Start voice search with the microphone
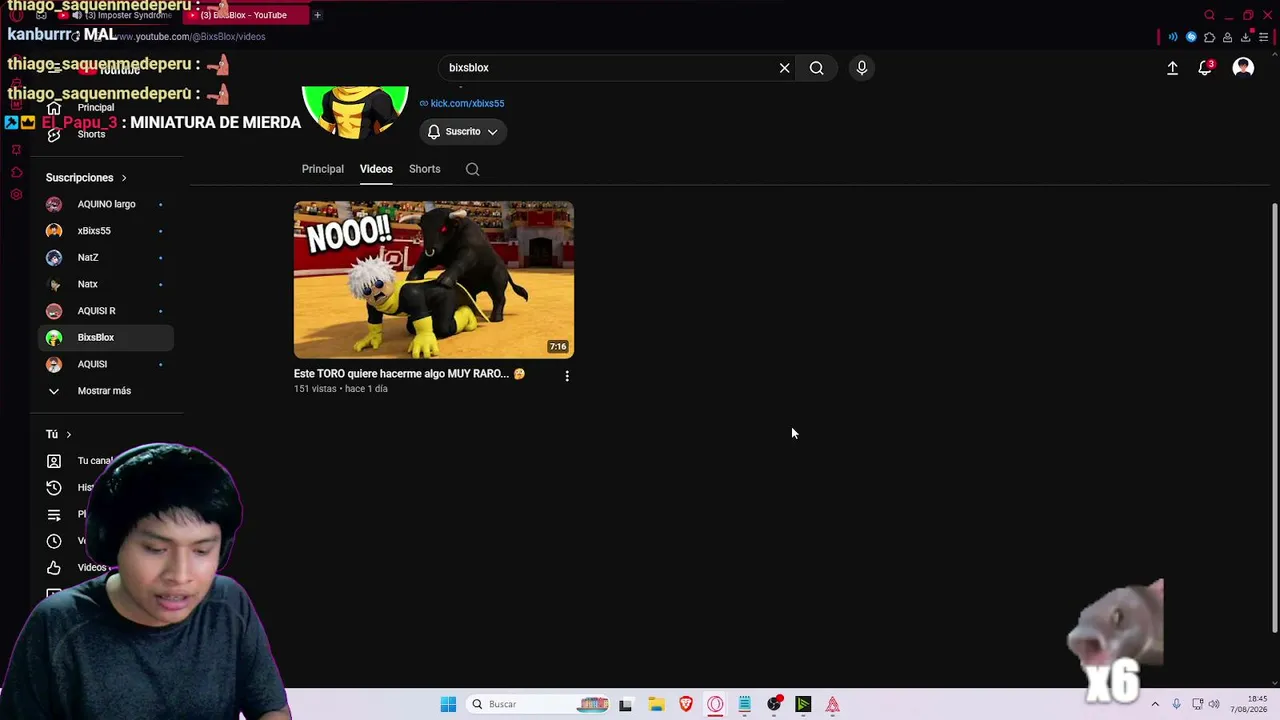Image resolution: width=1280 pixels, height=720 pixels. [862, 68]
